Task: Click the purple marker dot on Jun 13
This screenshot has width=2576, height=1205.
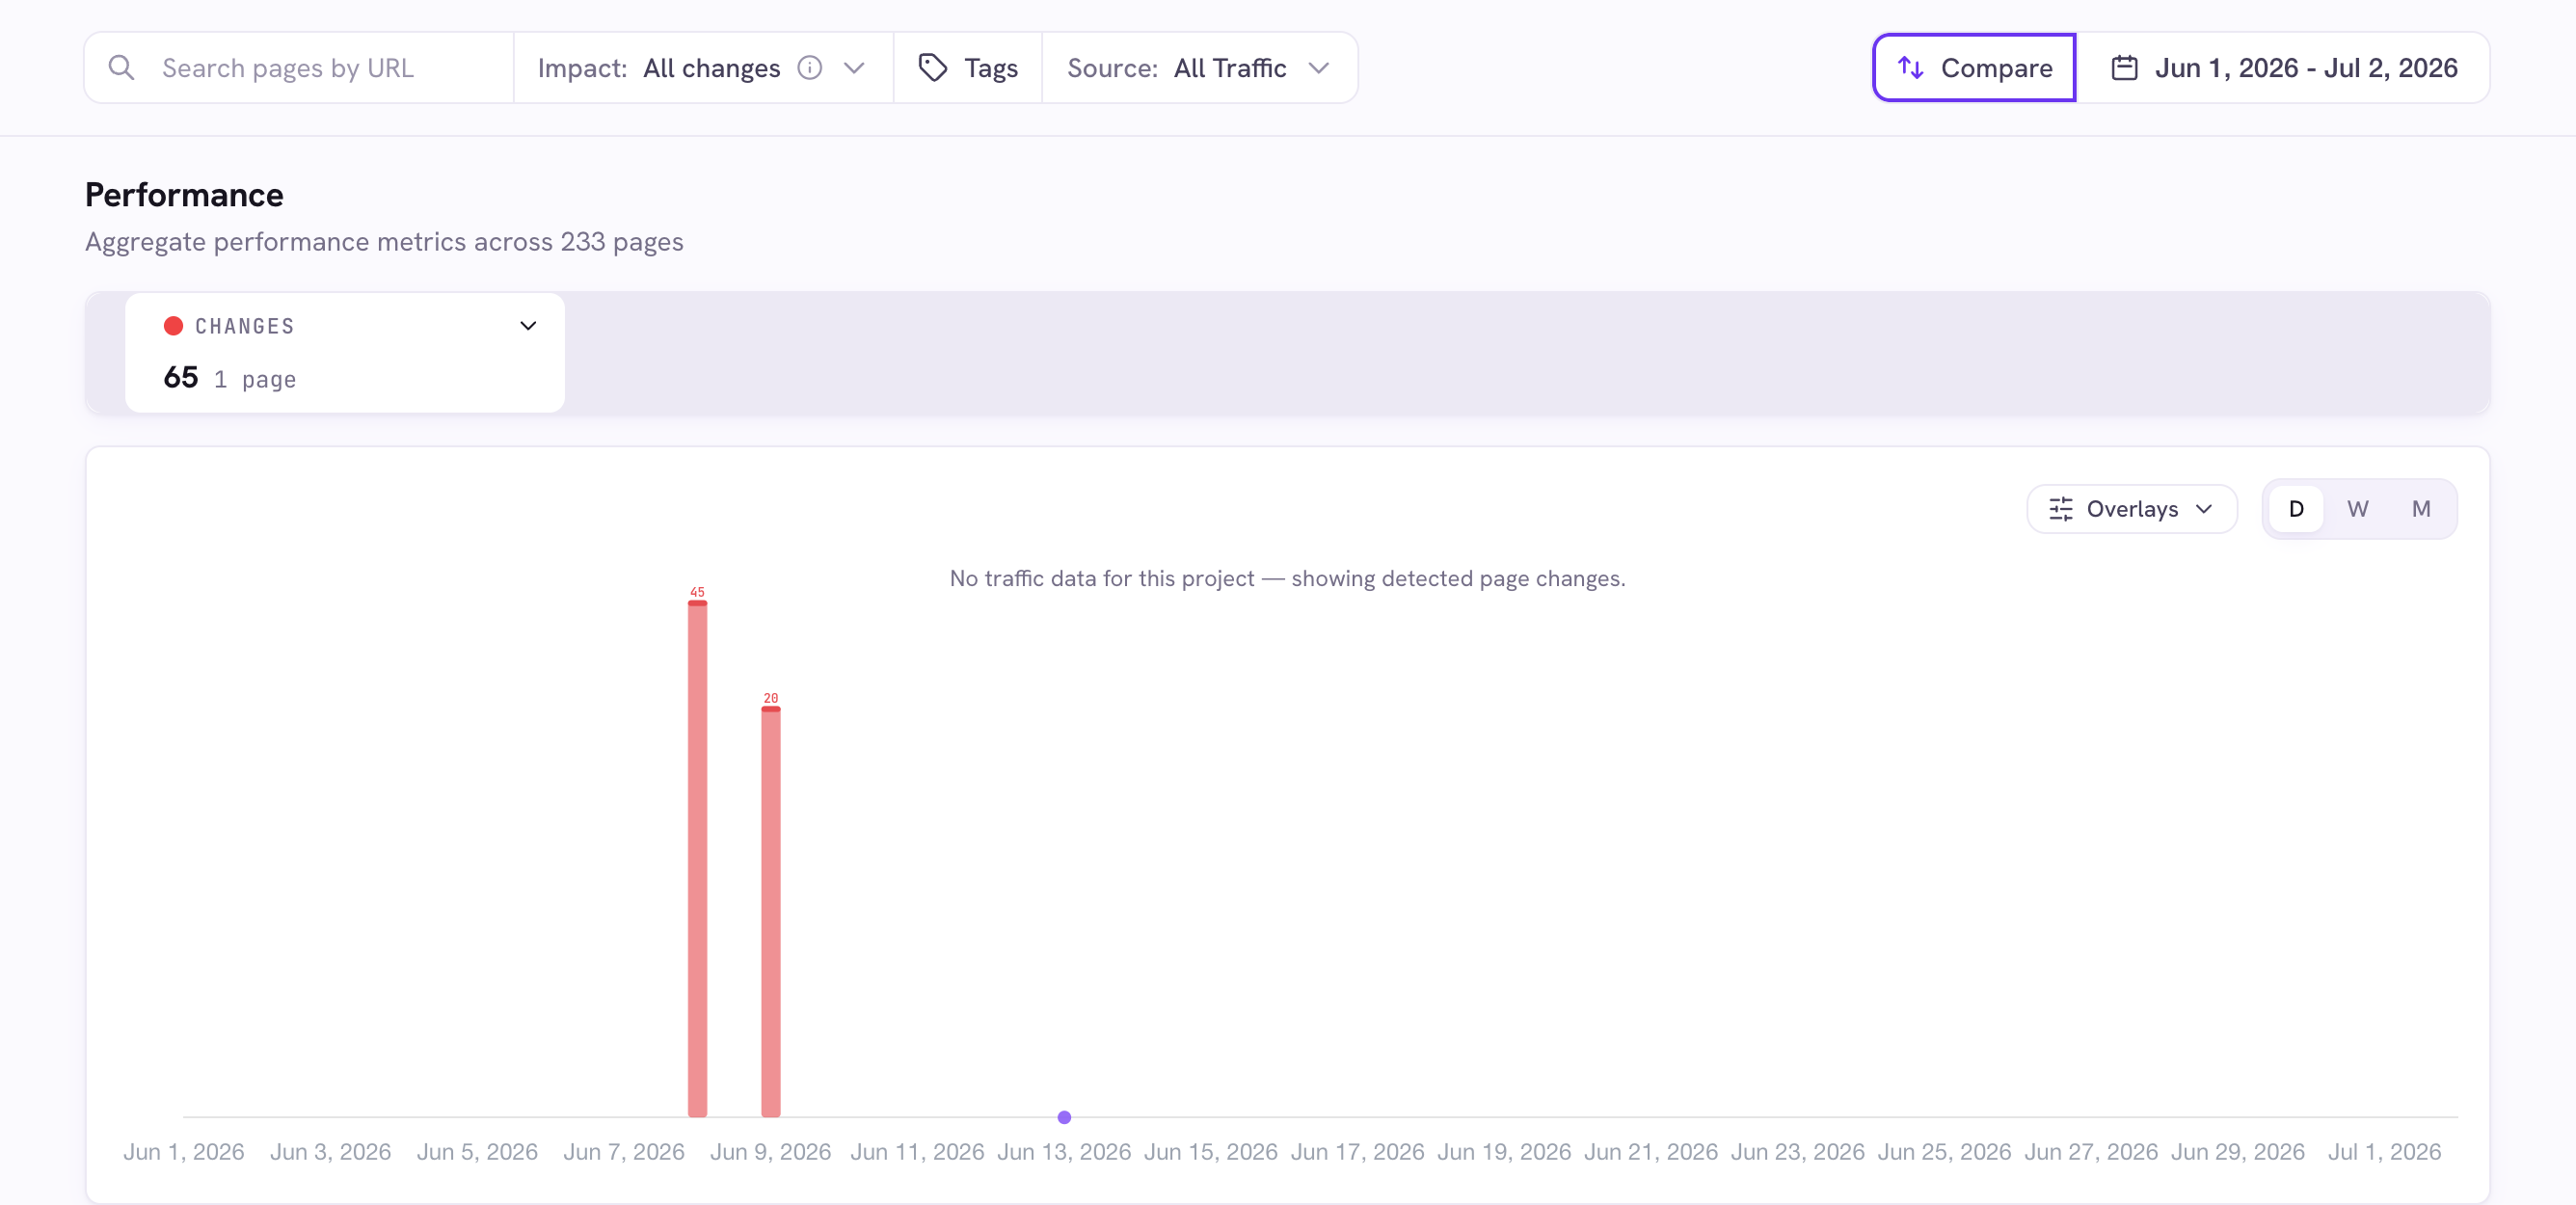Action: pos(1064,1117)
